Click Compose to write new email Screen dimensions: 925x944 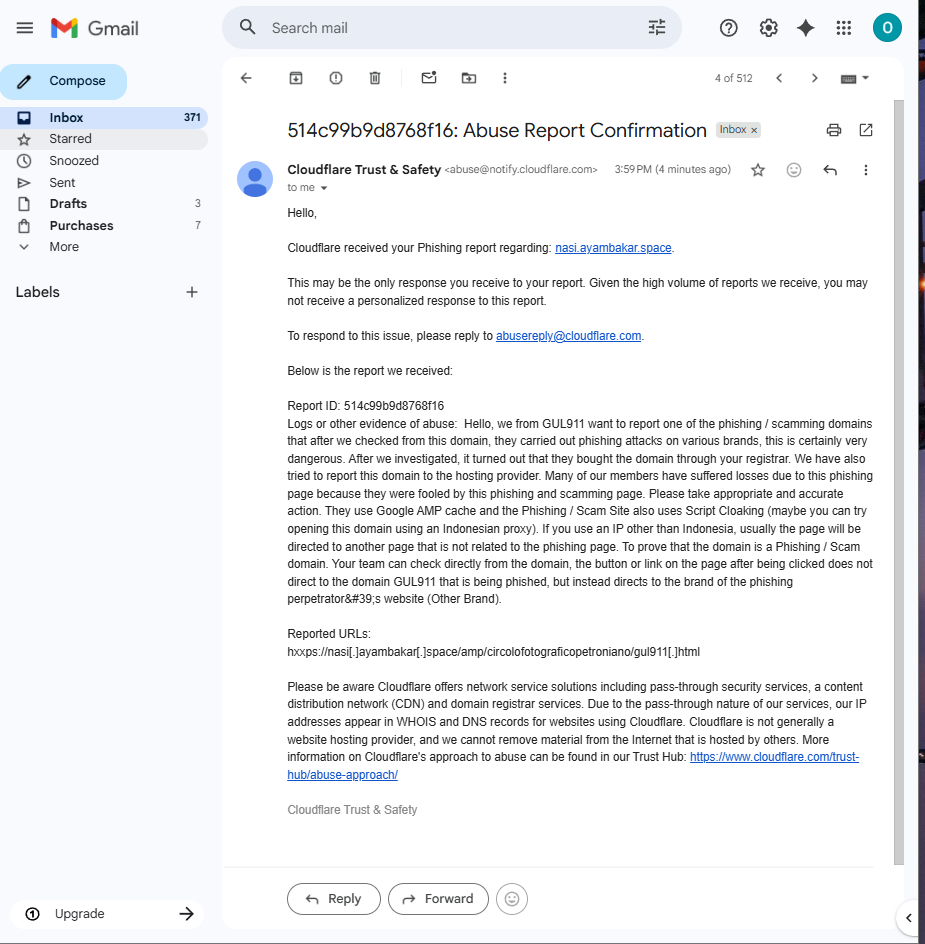(63, 81)
